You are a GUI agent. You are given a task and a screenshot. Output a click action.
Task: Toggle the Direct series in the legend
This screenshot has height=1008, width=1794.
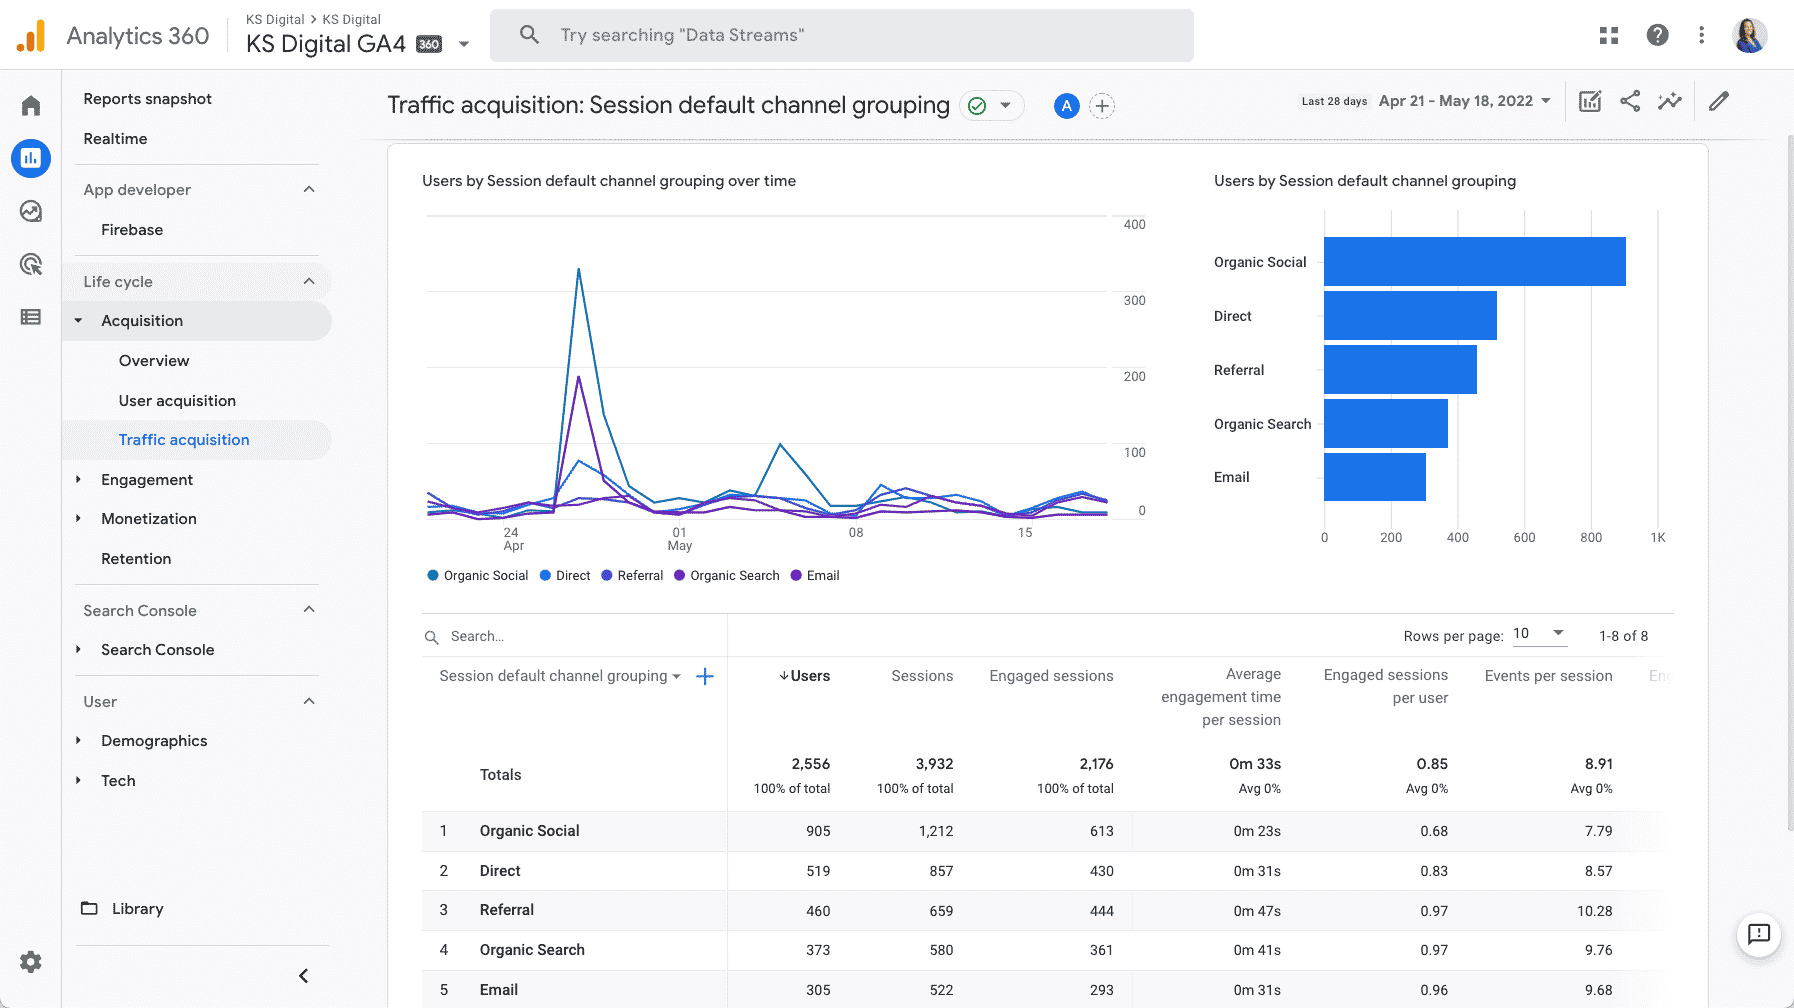coord(564,575)
